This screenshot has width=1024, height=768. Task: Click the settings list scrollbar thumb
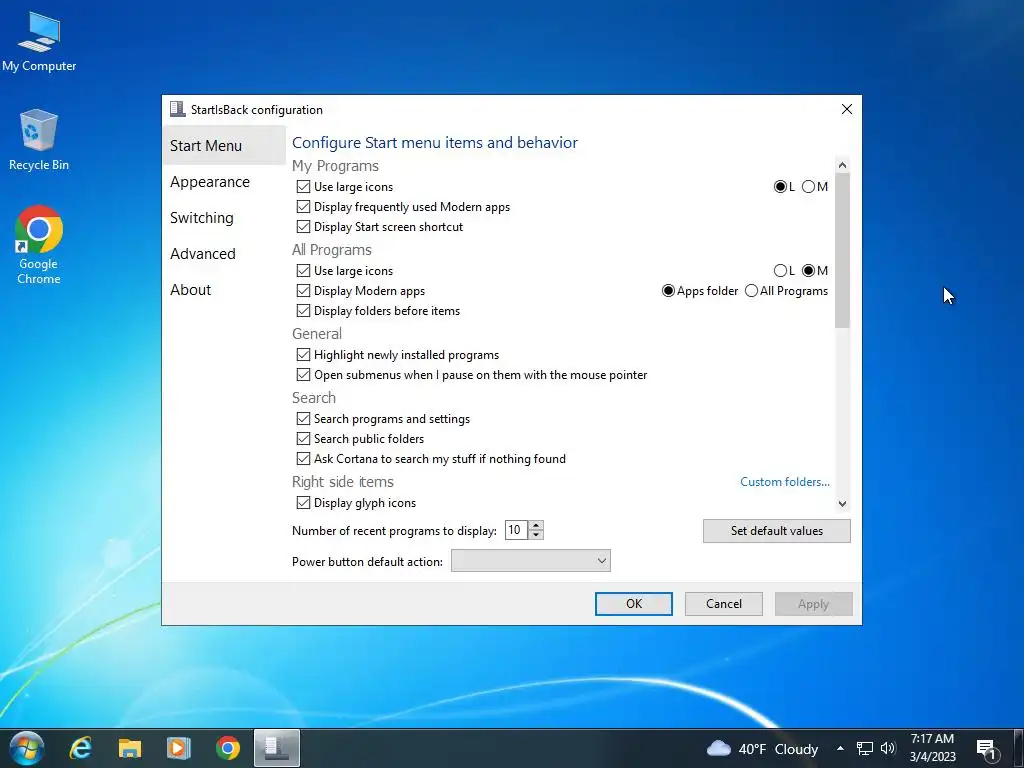[842, 251]
